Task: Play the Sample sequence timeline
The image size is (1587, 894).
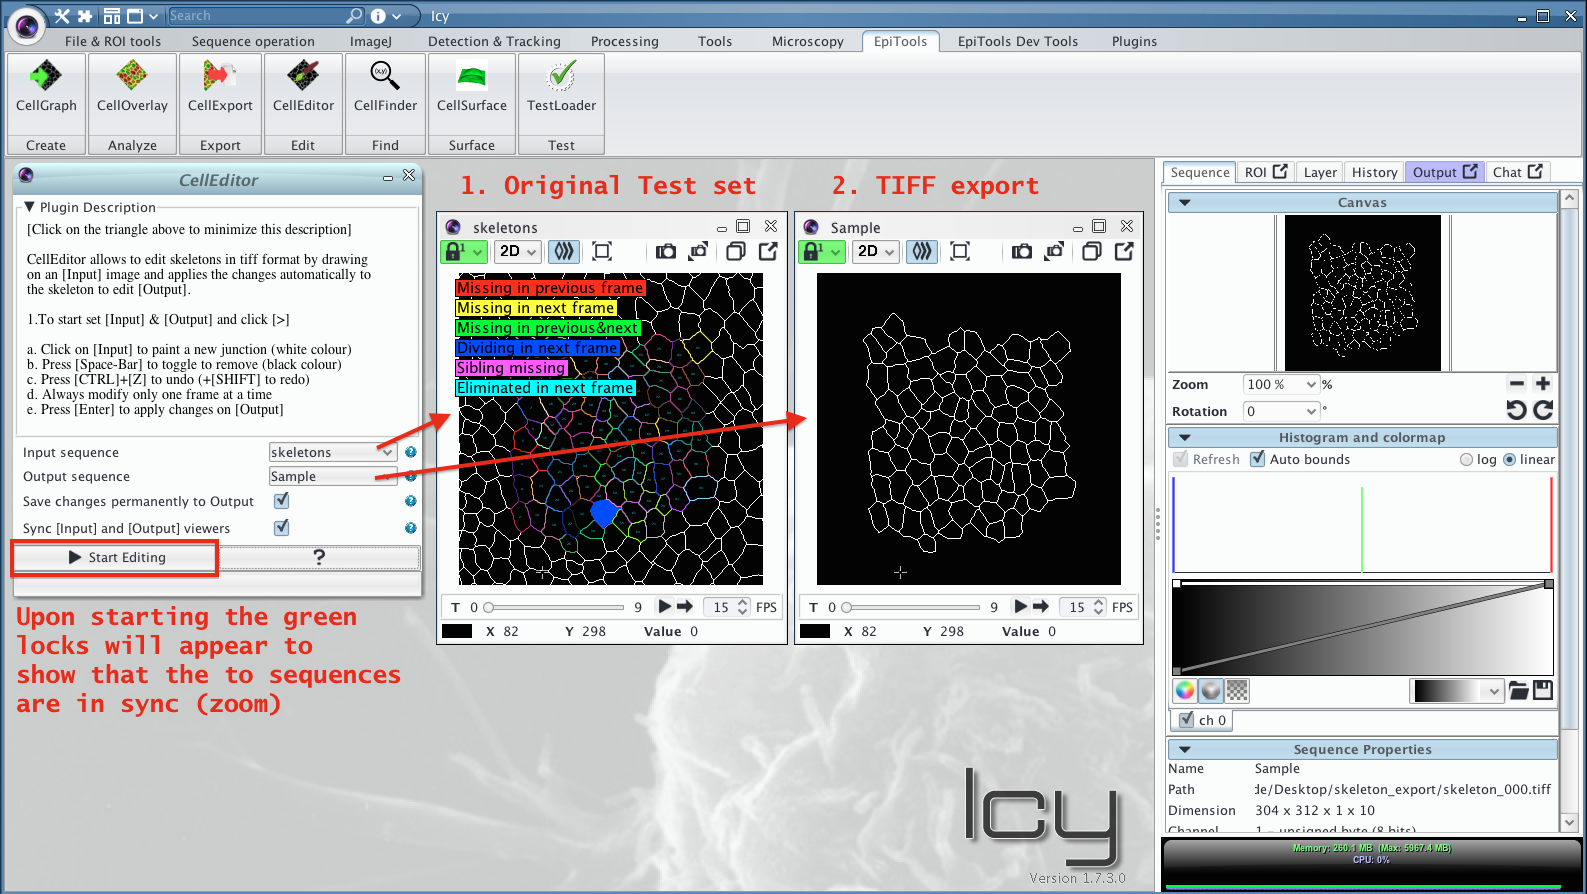Action: click(x=1020, y=606)
